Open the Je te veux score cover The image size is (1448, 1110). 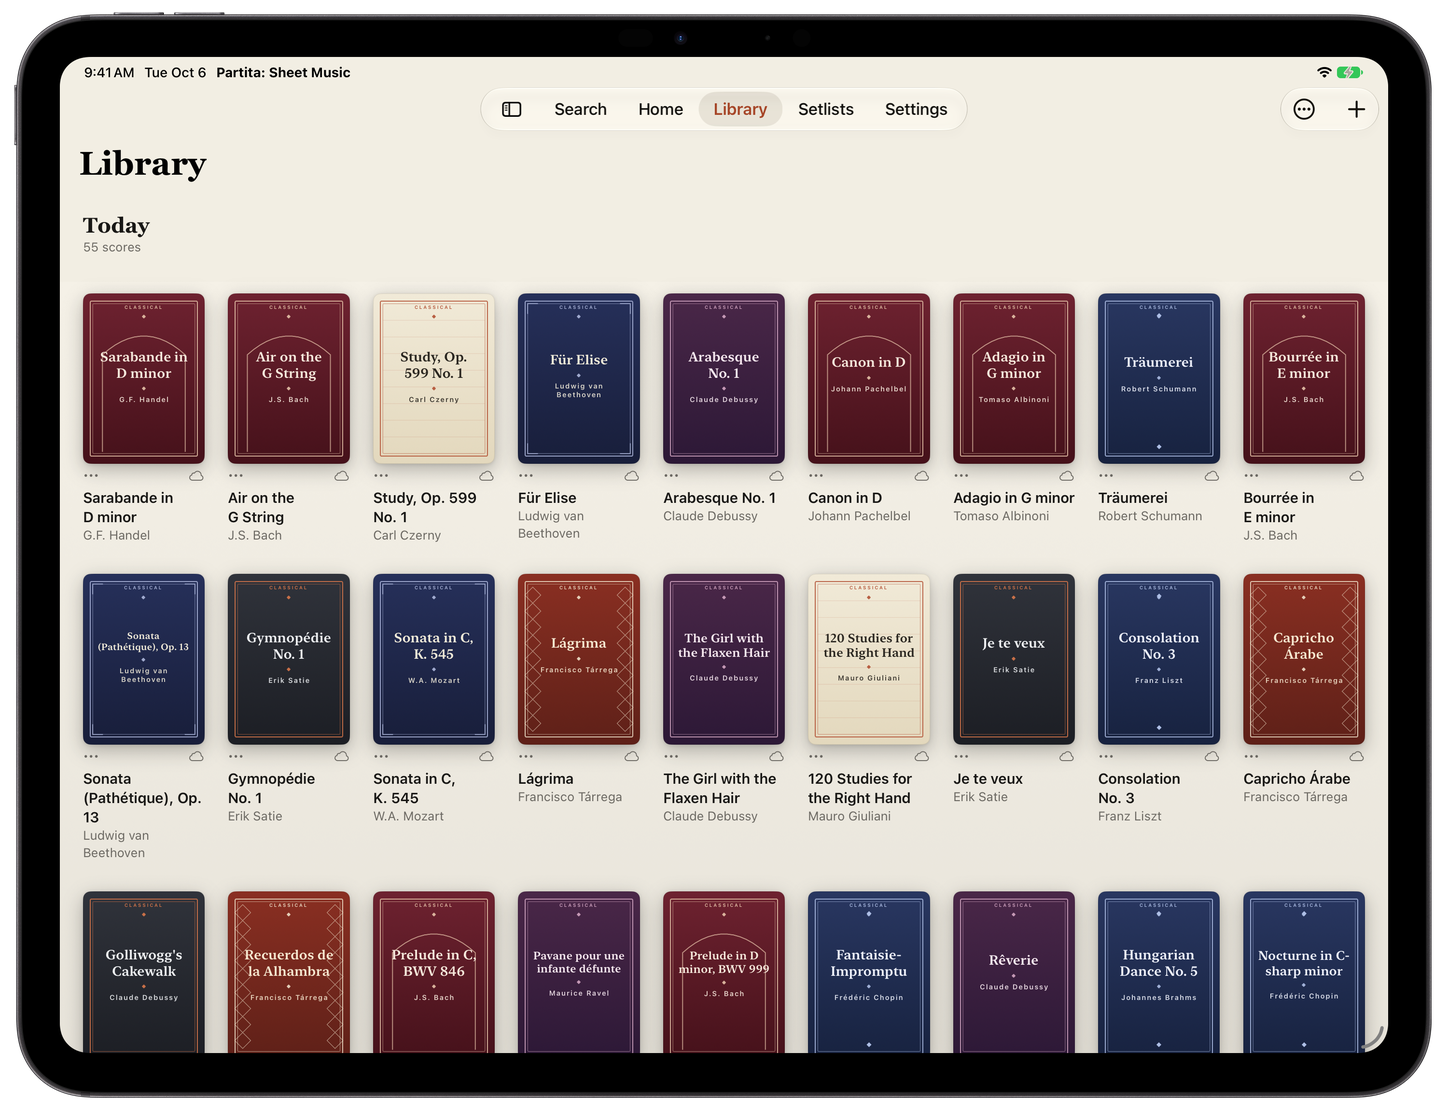tap(1014, 659)
